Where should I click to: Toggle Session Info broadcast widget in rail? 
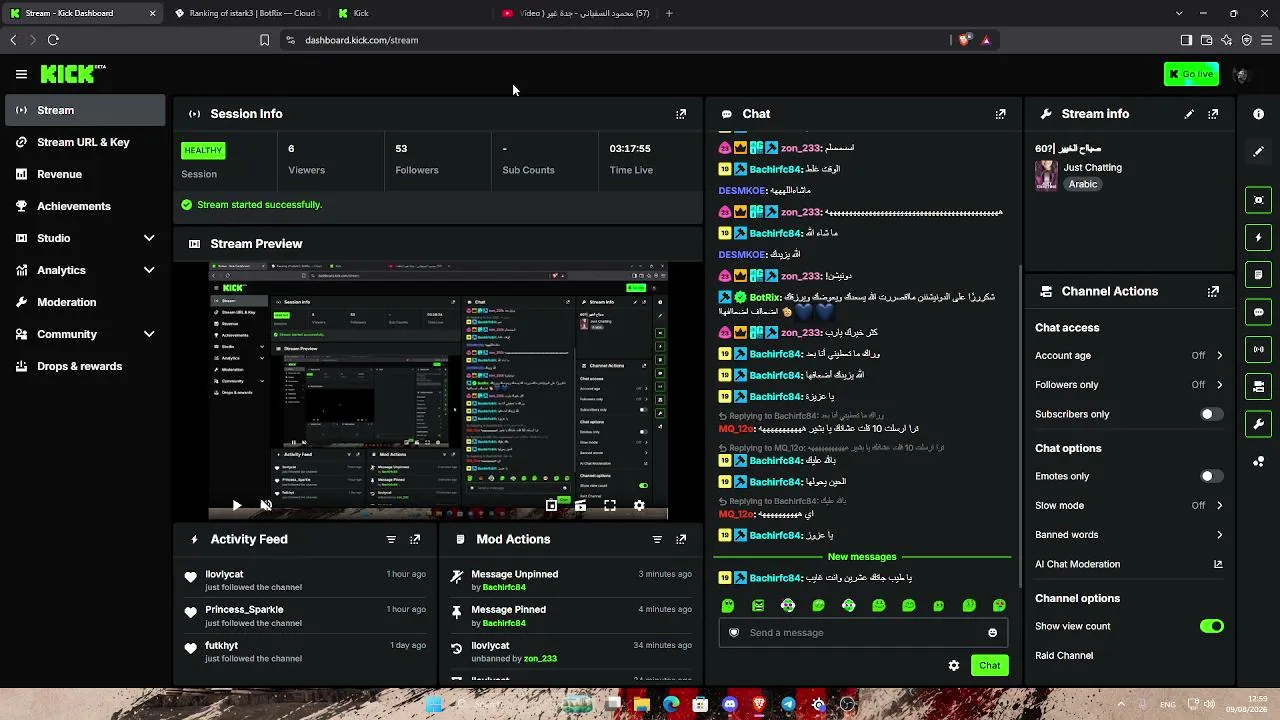coord(1259,349)
